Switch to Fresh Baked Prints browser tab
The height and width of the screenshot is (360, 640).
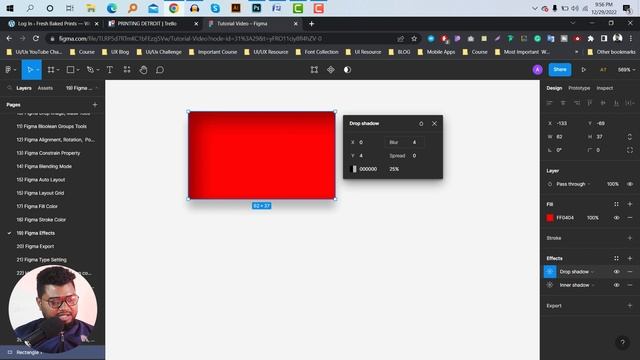coord(53,24)
